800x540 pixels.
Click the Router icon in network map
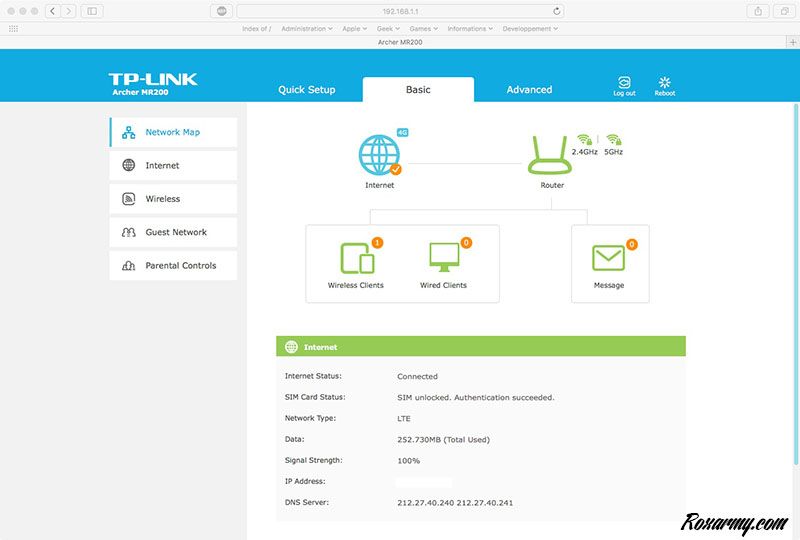point(552,155)
